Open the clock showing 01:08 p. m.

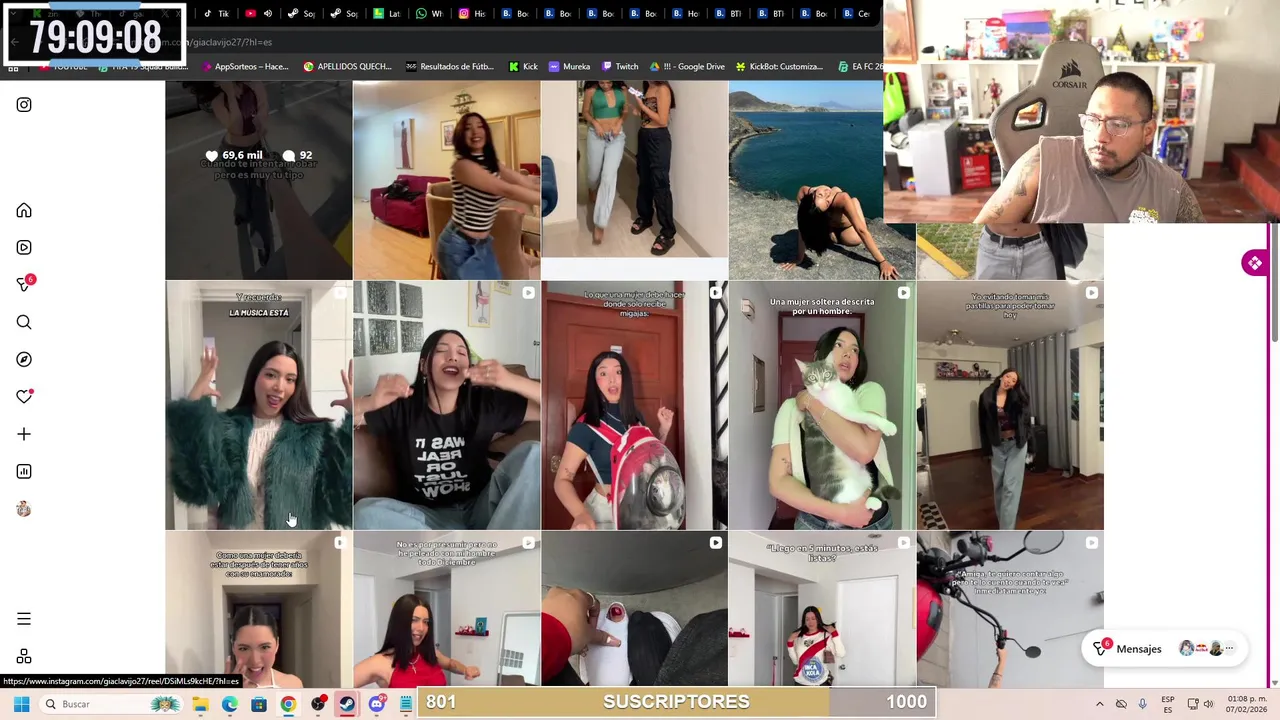(1249, 705)
